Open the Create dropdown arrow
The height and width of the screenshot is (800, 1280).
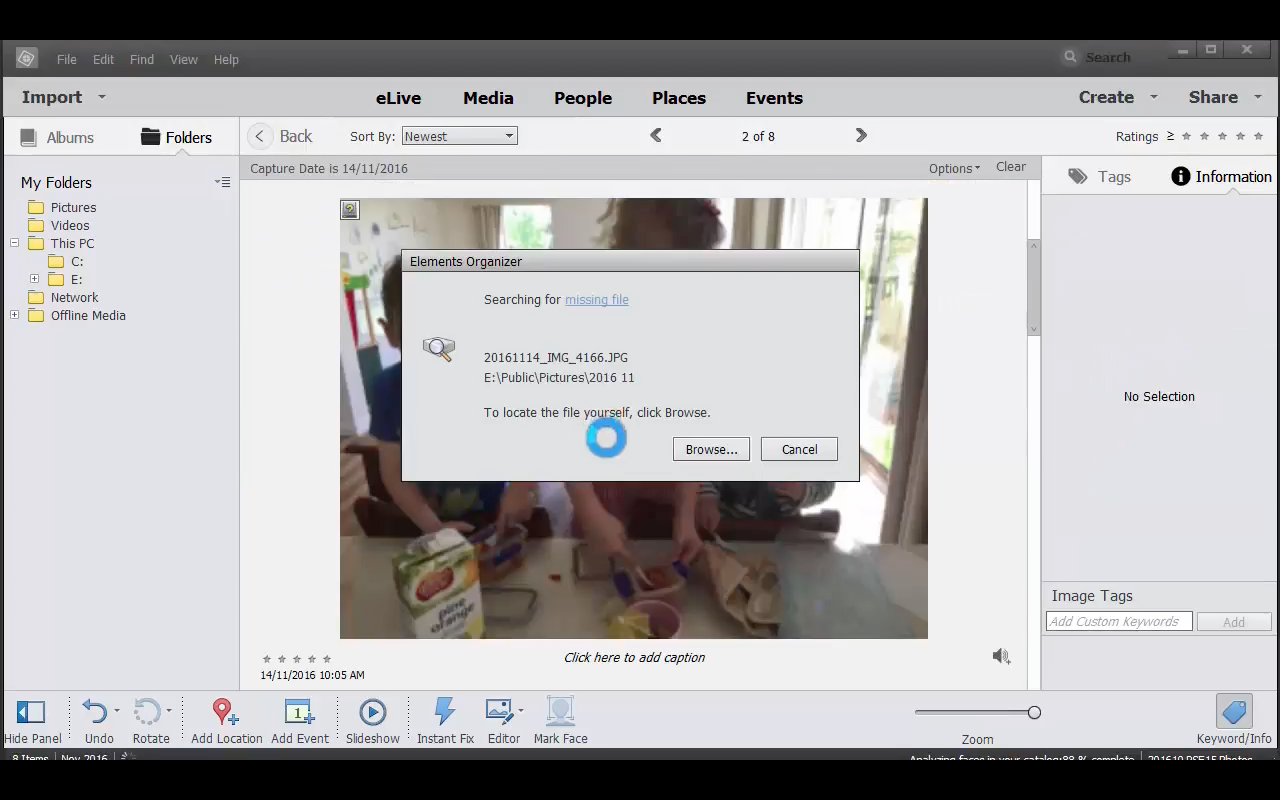coord(1153,97)
